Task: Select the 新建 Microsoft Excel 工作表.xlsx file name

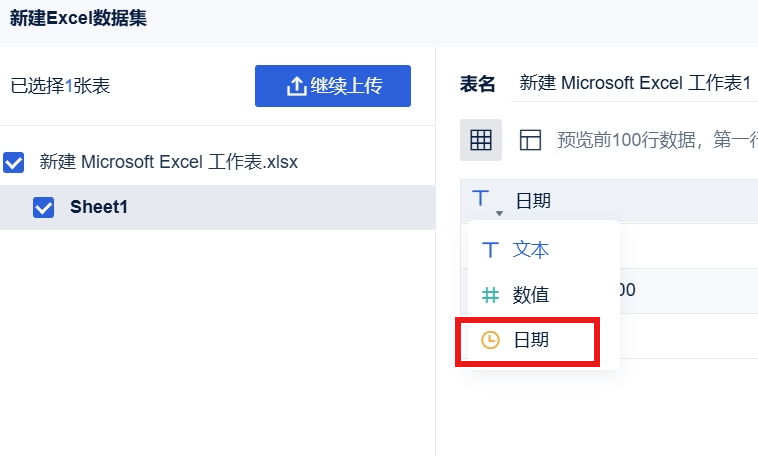Action: pyautogui.click(x=169, y=162)
